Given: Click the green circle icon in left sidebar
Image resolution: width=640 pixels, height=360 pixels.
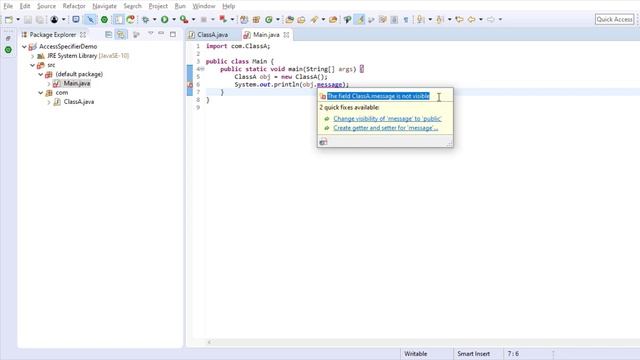Looking at the screenshot, I should [8, 50].
